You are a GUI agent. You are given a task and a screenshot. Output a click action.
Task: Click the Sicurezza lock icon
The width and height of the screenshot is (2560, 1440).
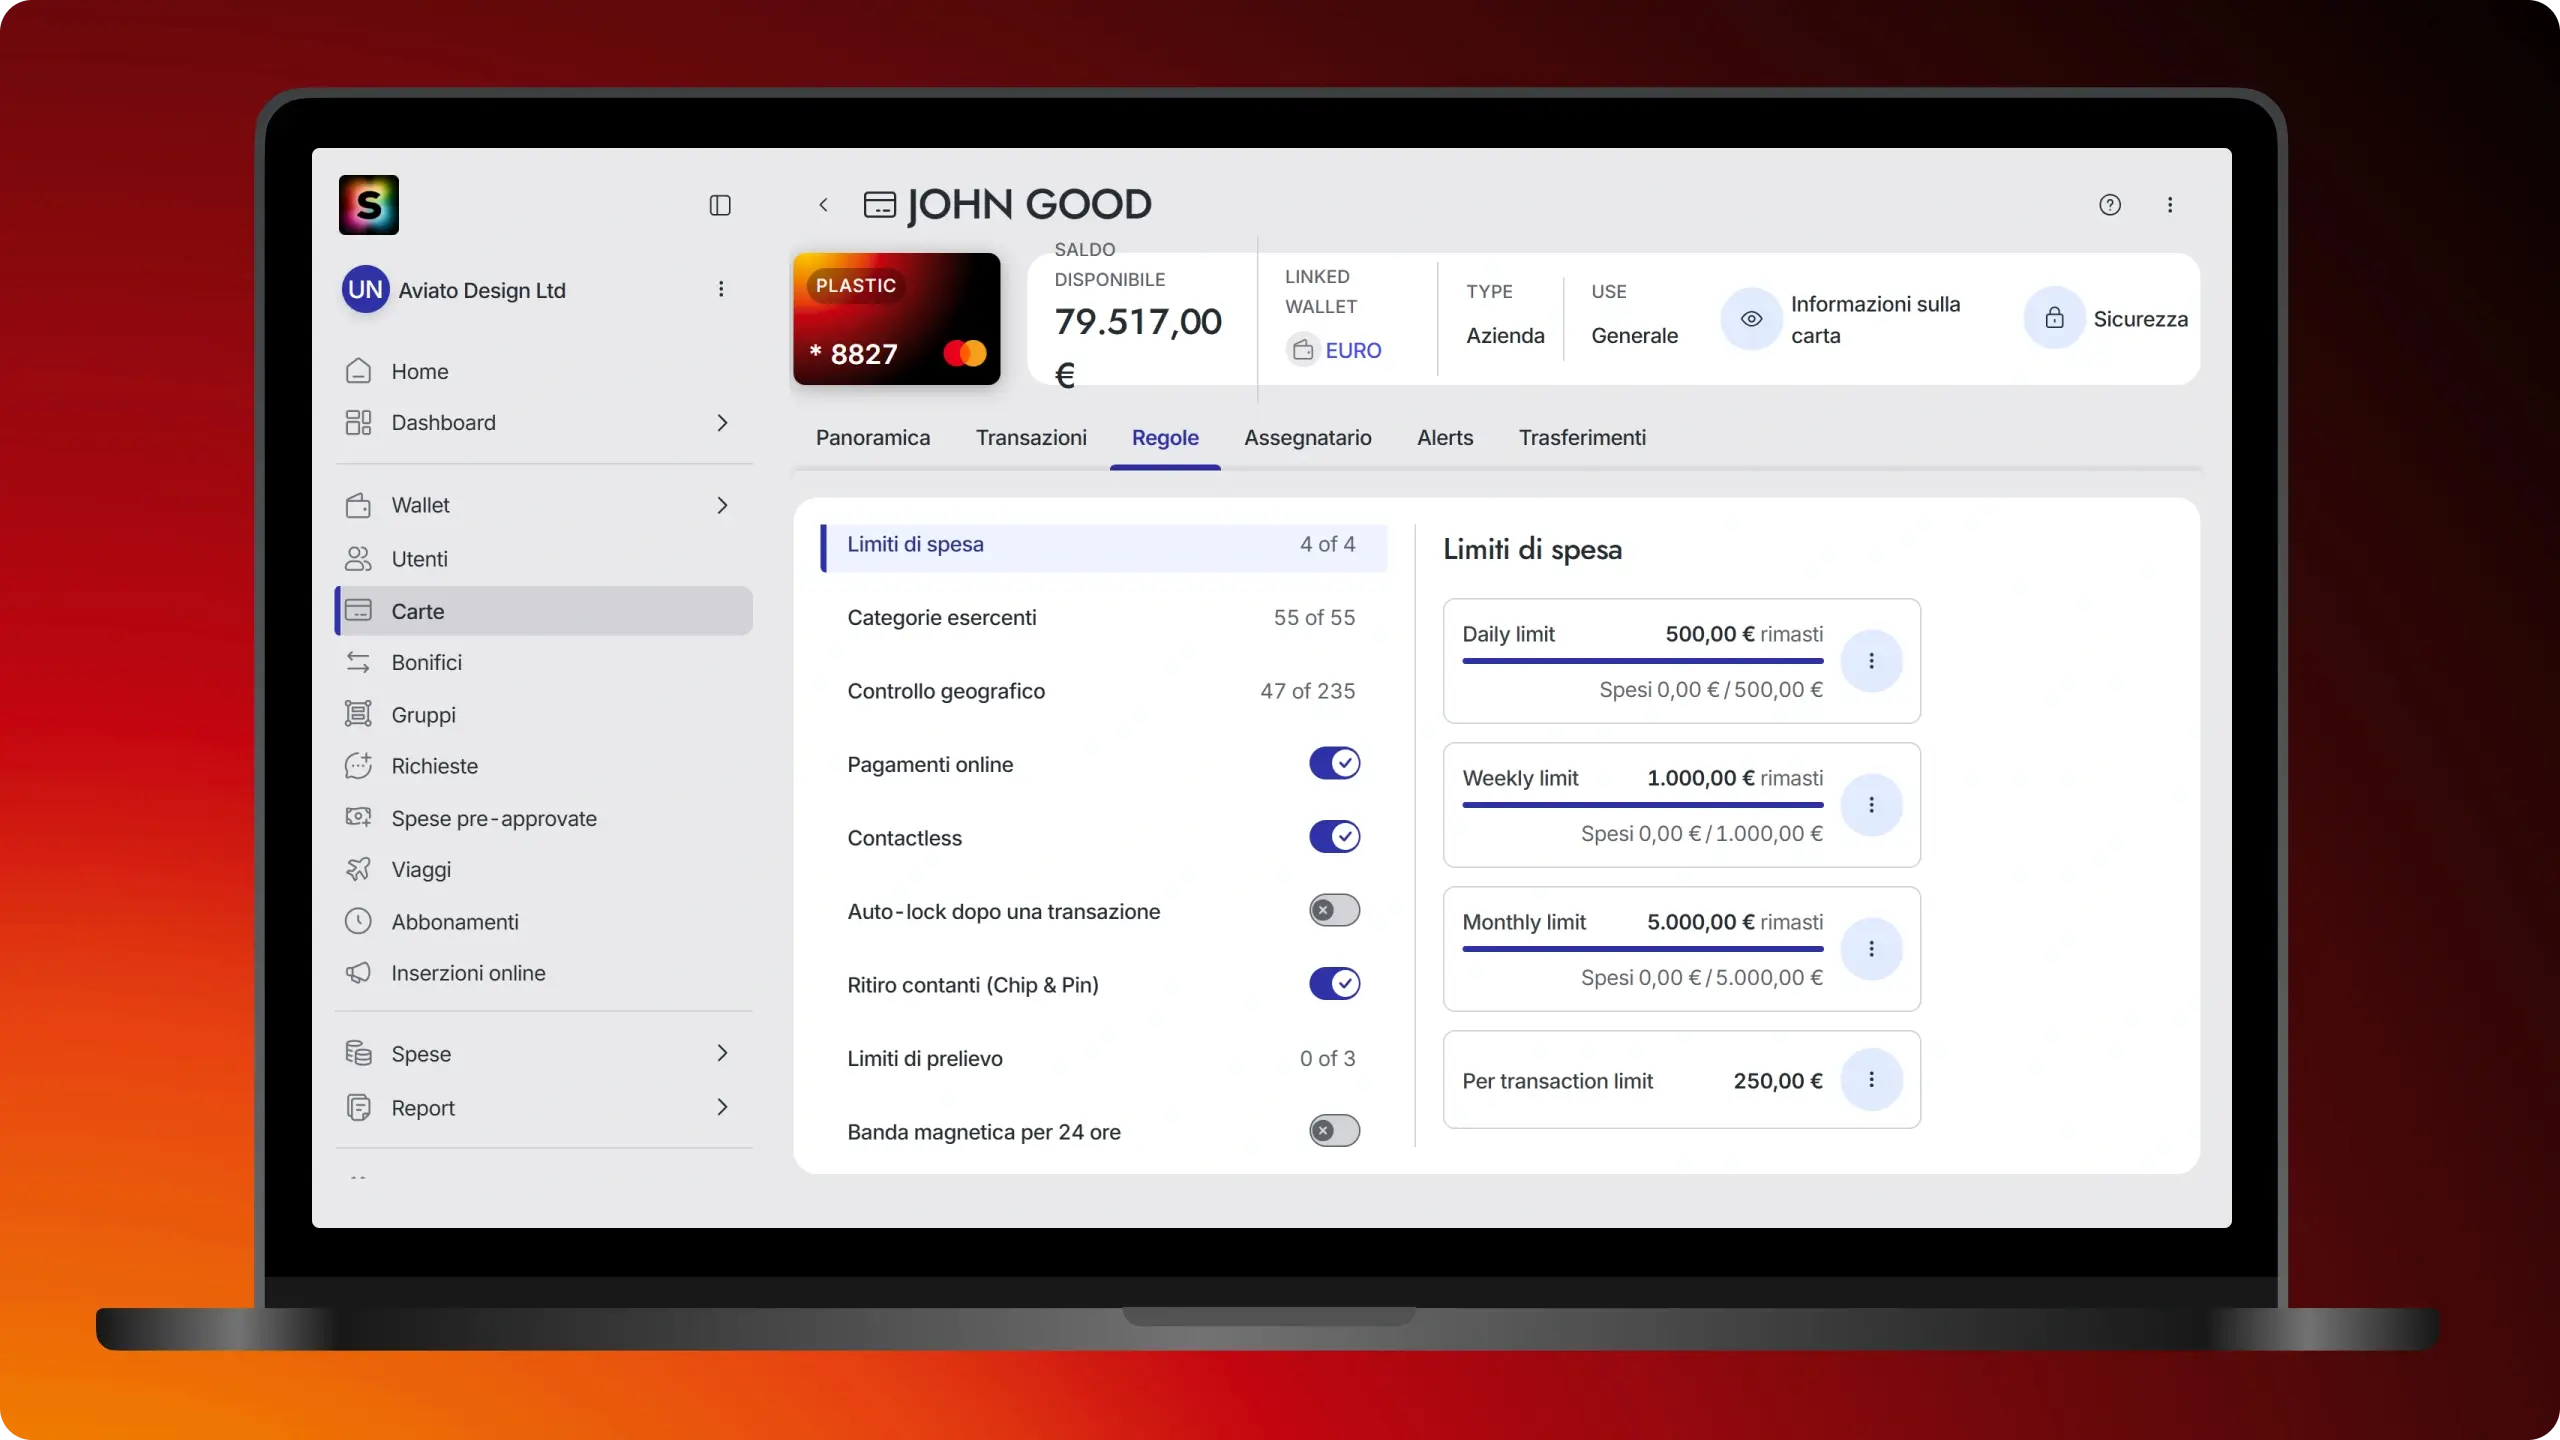coord(2054,319)
